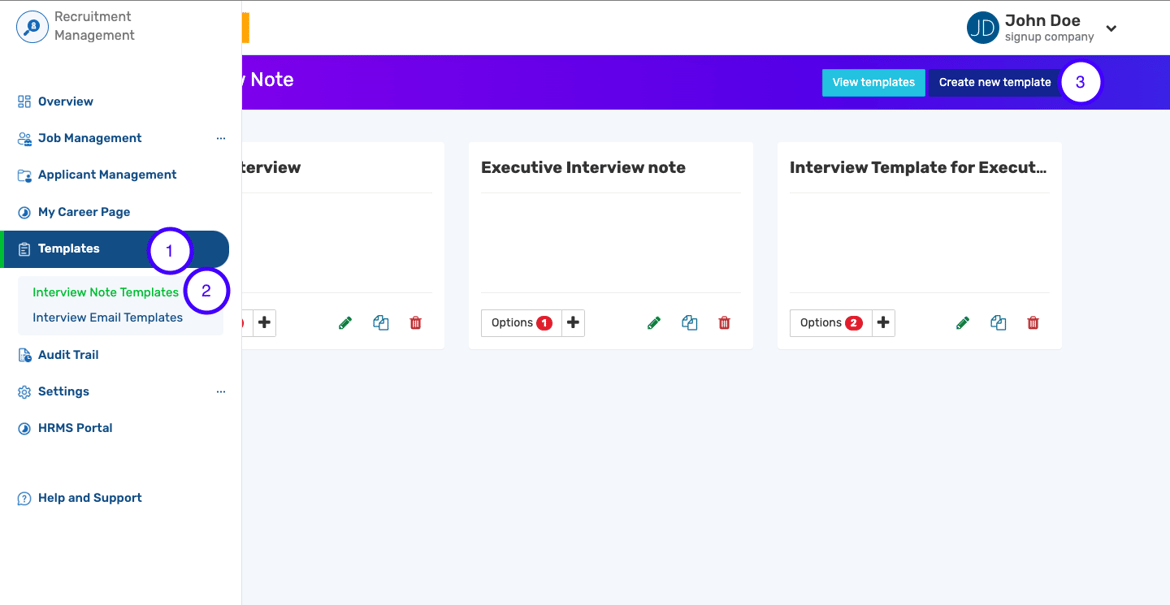Select Interview Email Templates submenu item
This screenshot has height=605, width=1170.
(107, 317)
